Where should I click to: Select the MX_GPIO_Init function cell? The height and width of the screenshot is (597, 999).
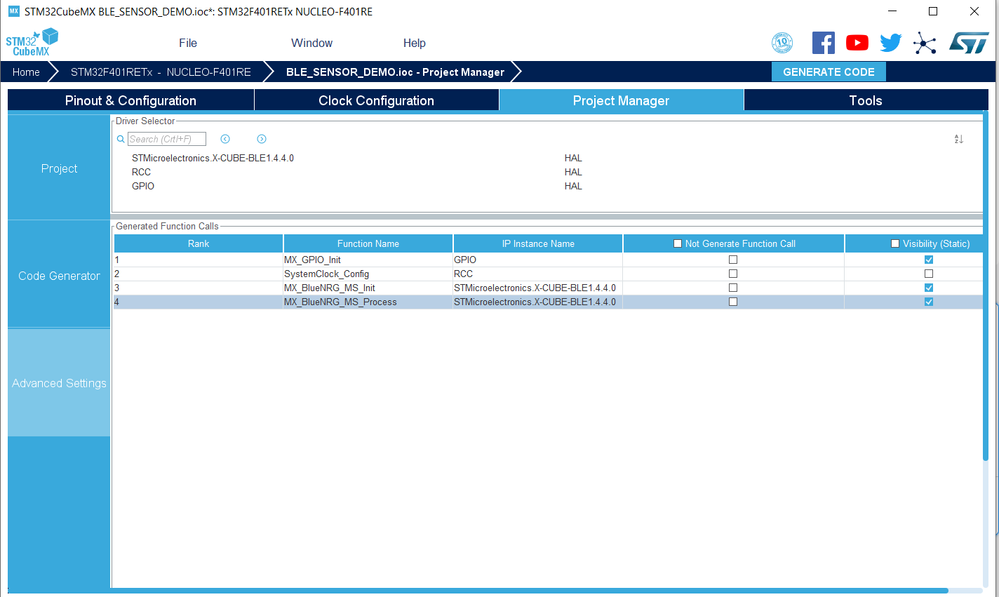coord(368,259)
